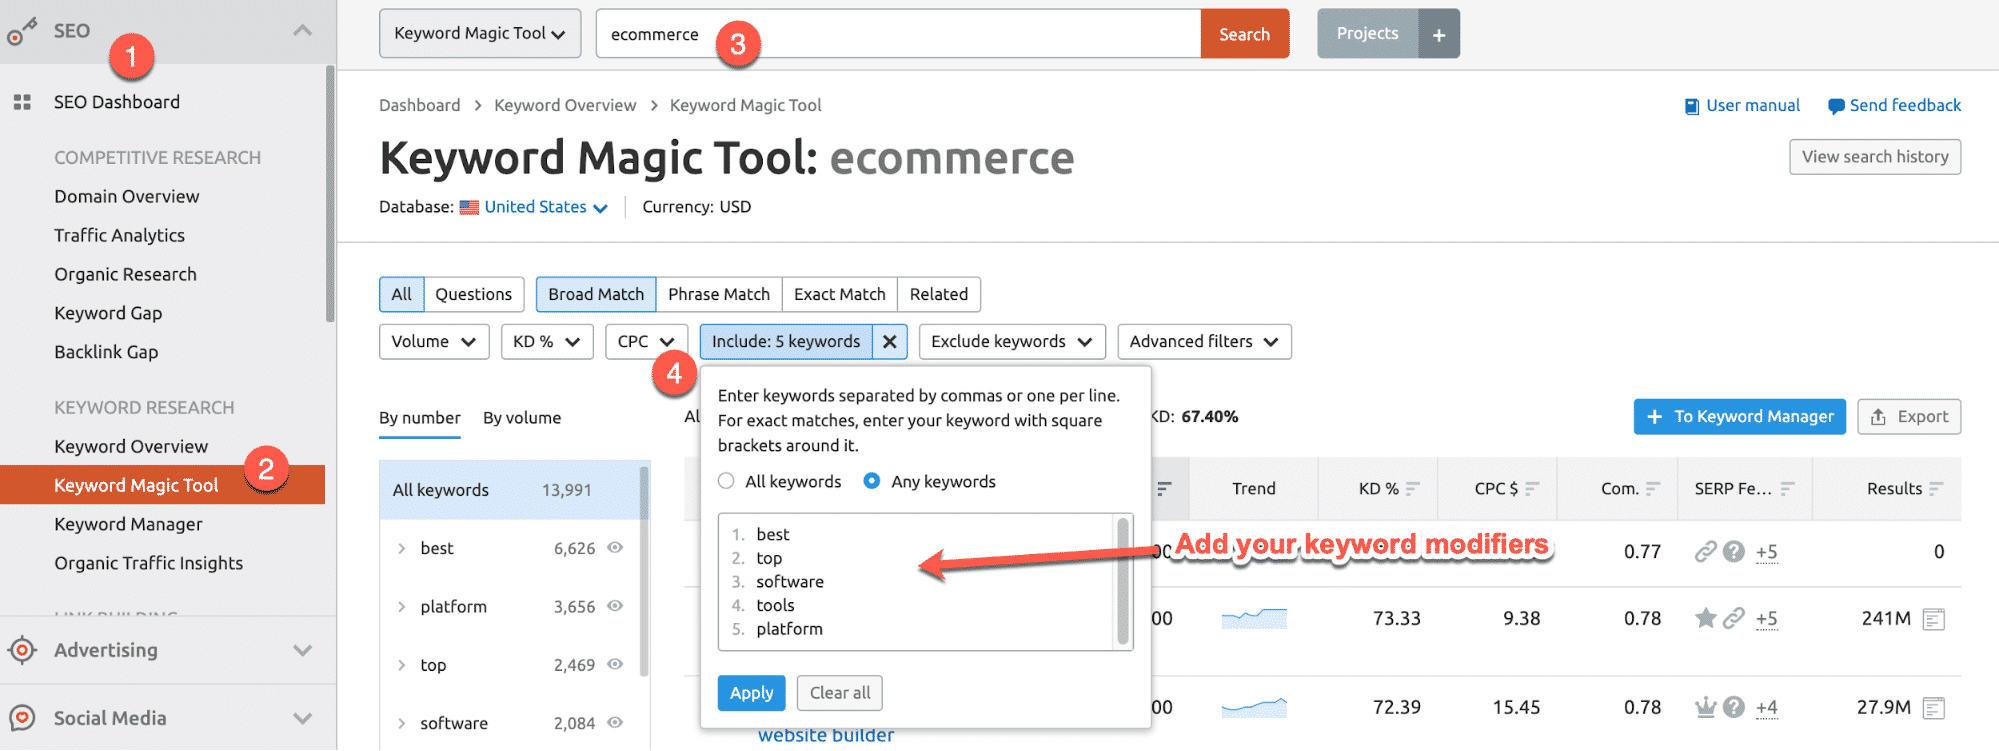Viewport: 1999px width, 751px height.
Task: Remove the Include keywords filter with X
Action: click(889, 342)
